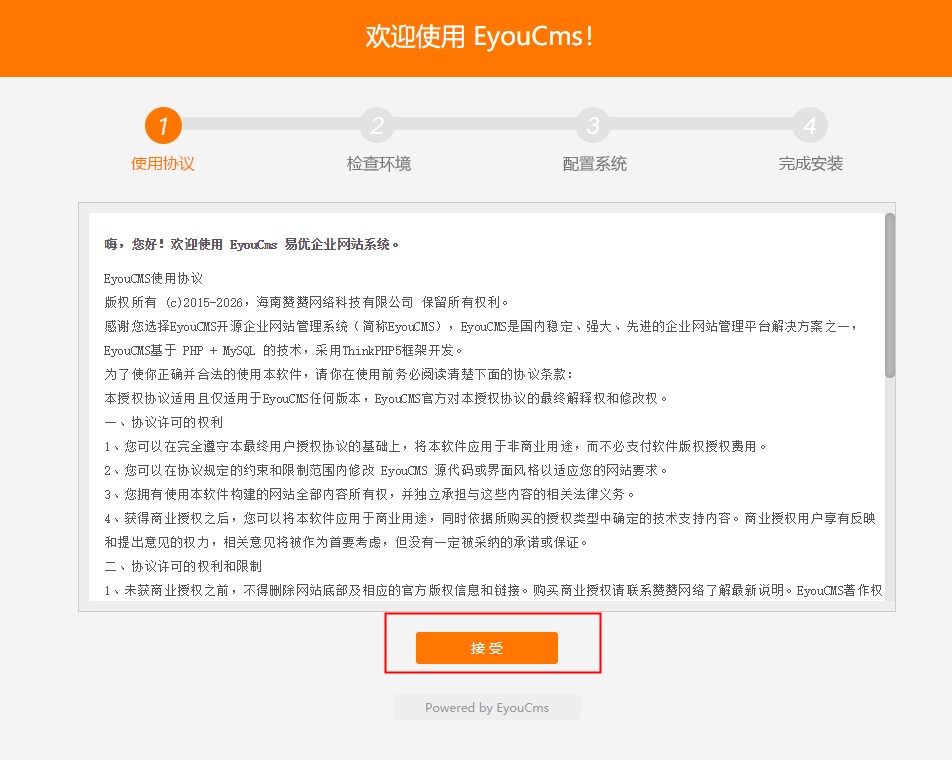Image resolution: width=952 pixels, height=760 pixels.
Task: Click the 配置系统 step label
Action: coord(594,163)
